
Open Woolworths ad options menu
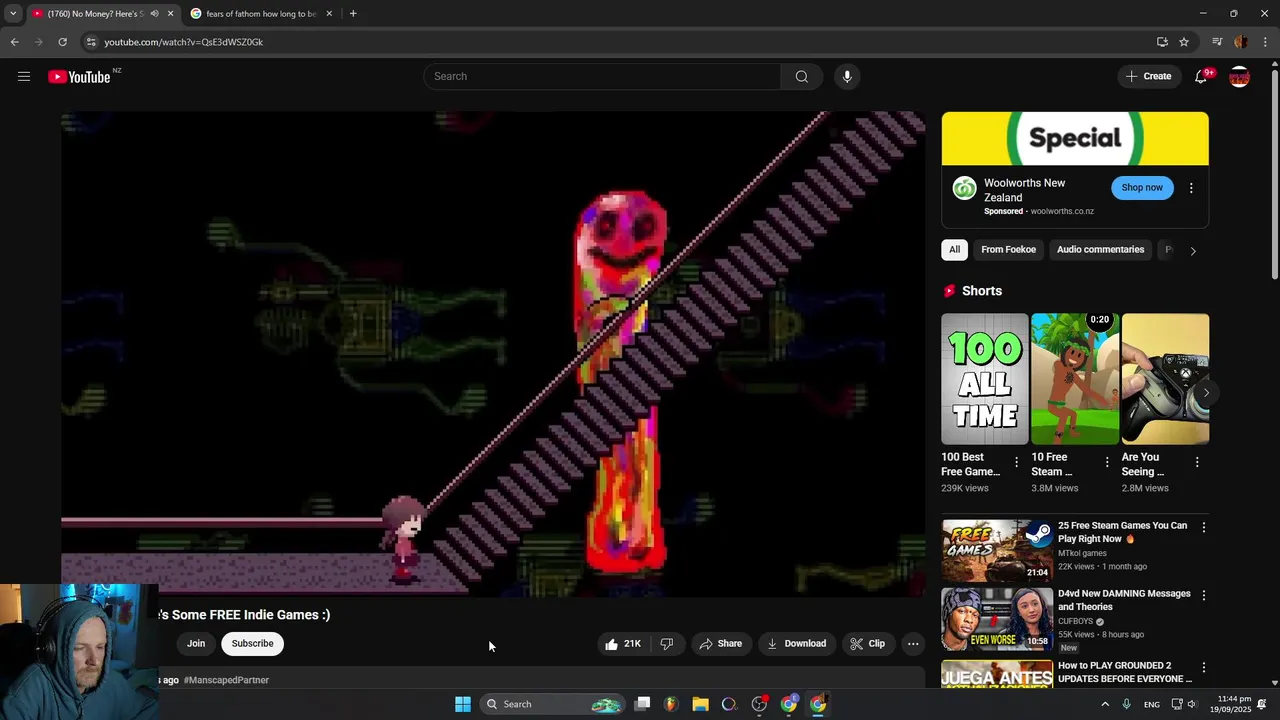click(x=1191, y=188)
